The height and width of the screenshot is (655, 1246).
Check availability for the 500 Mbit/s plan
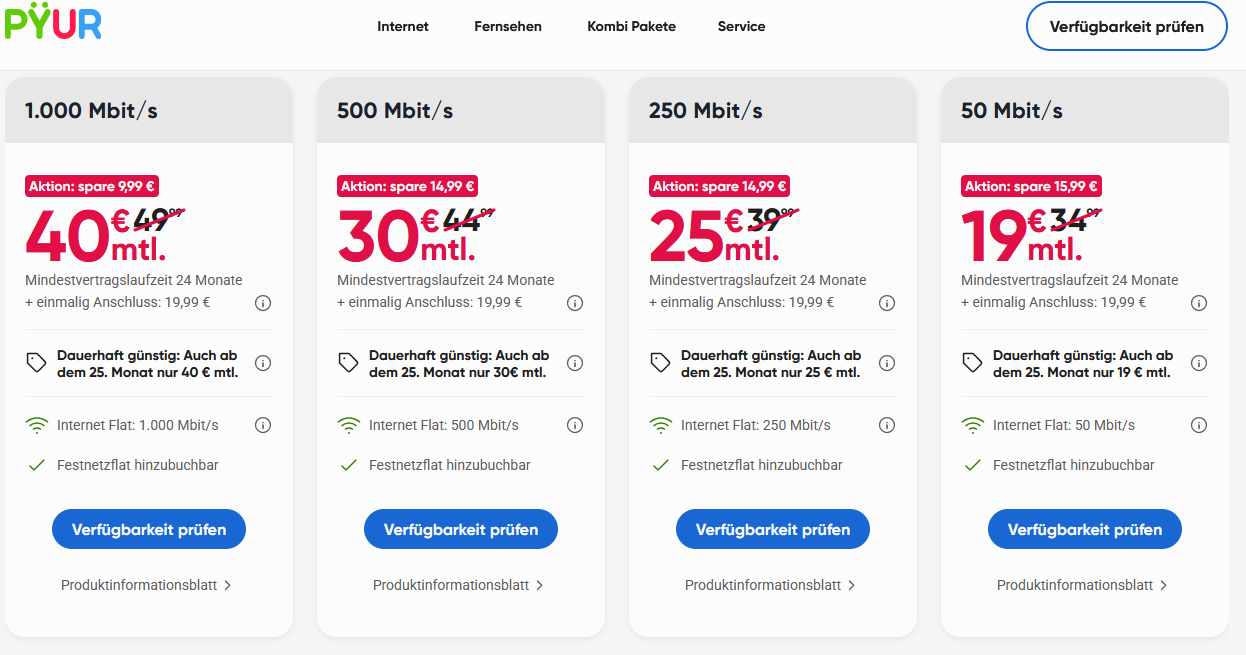point(461,529)
